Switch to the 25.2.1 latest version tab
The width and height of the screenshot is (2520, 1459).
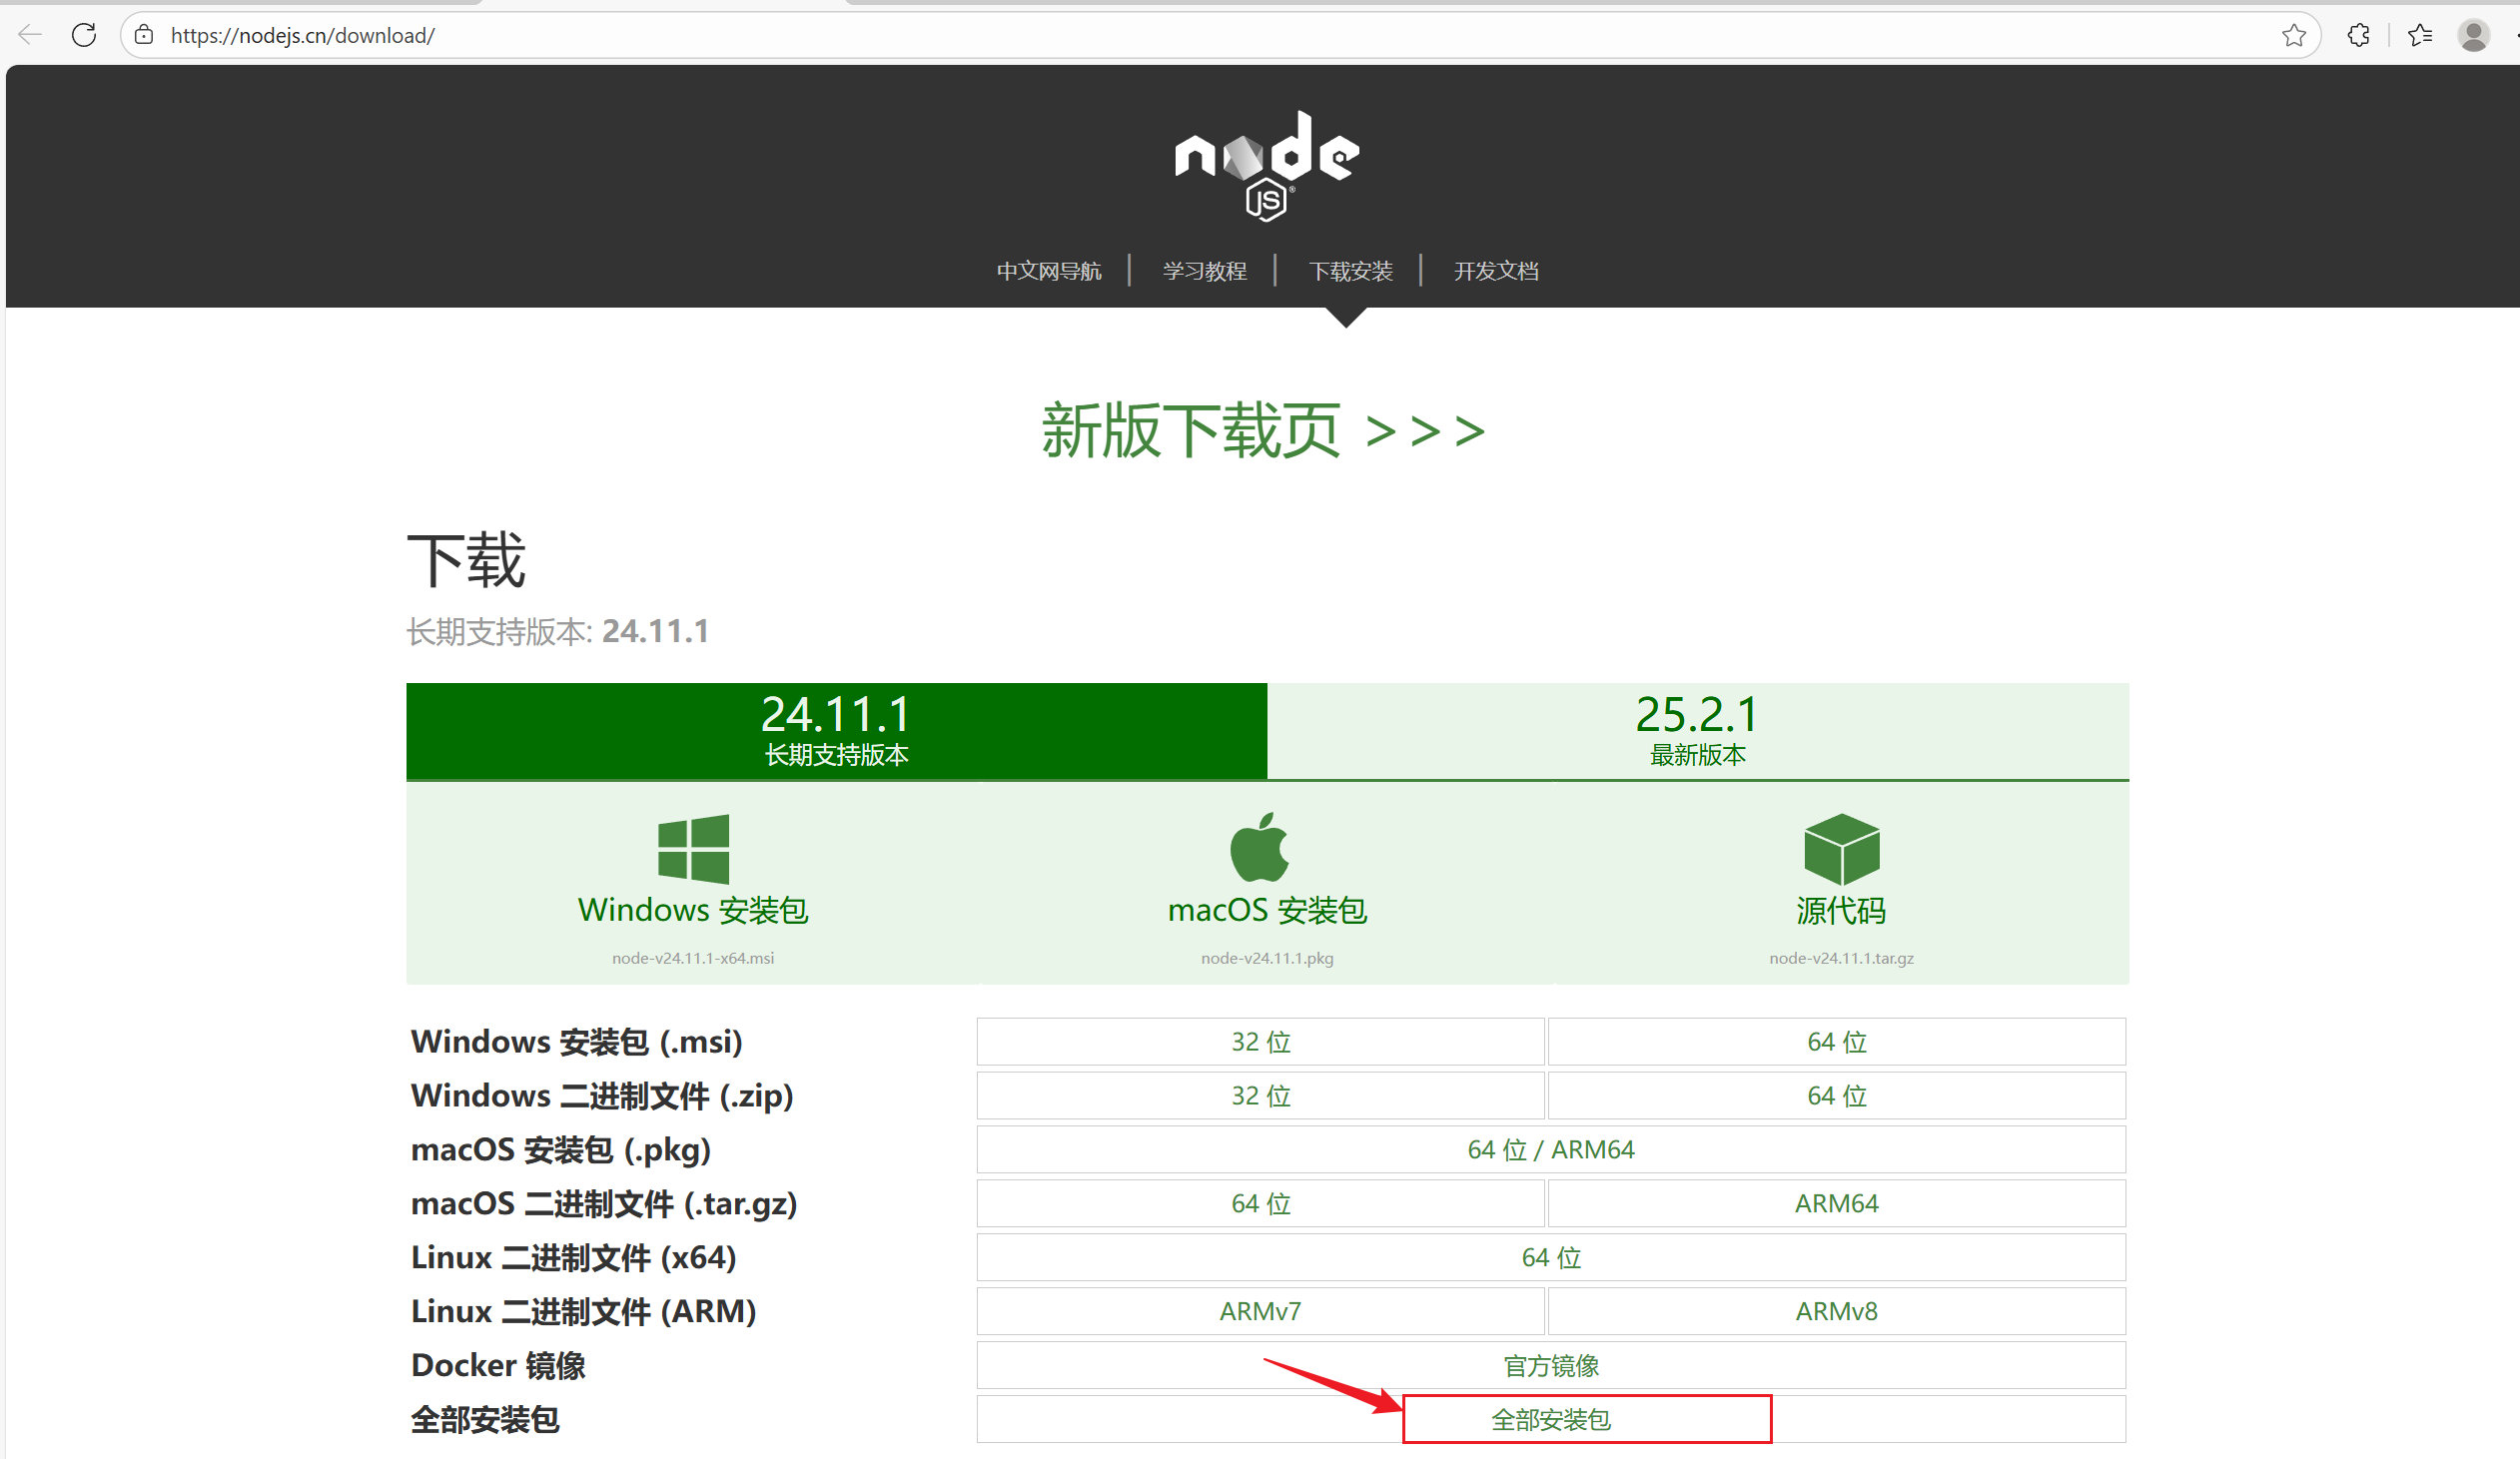click(1697, 731)
